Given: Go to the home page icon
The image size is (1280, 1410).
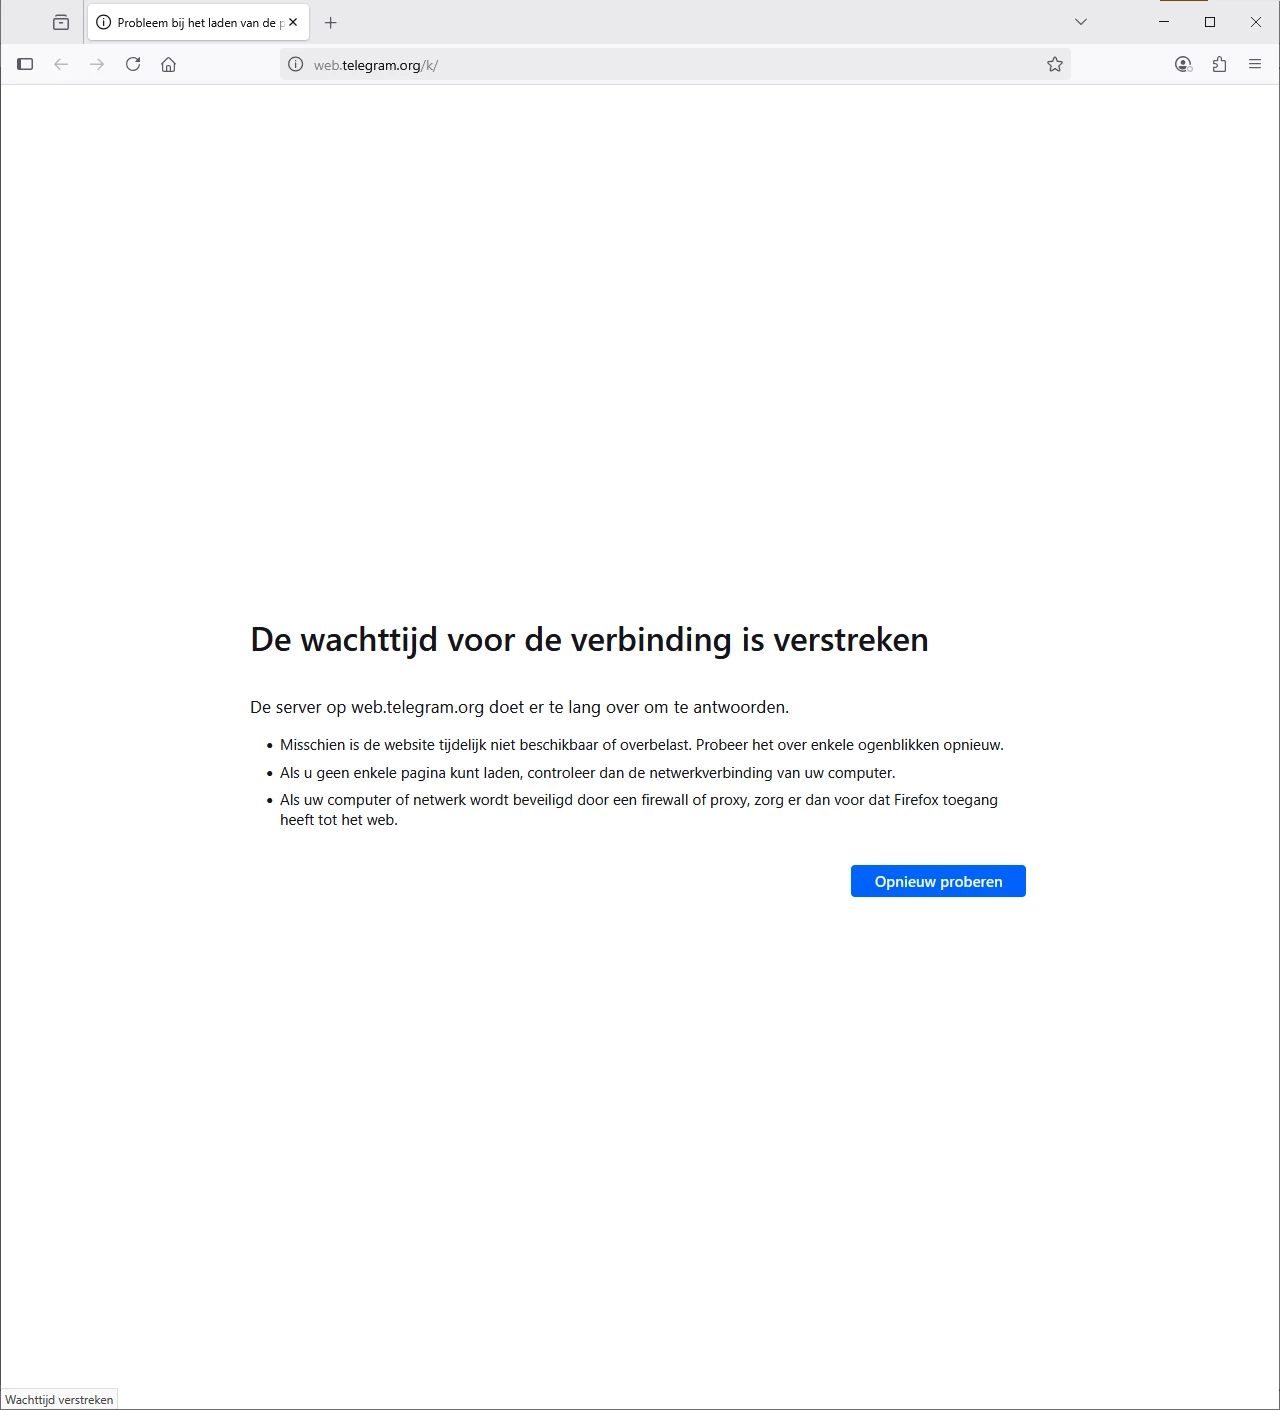Looking at the screenshot, I should [x=169, y=64].
